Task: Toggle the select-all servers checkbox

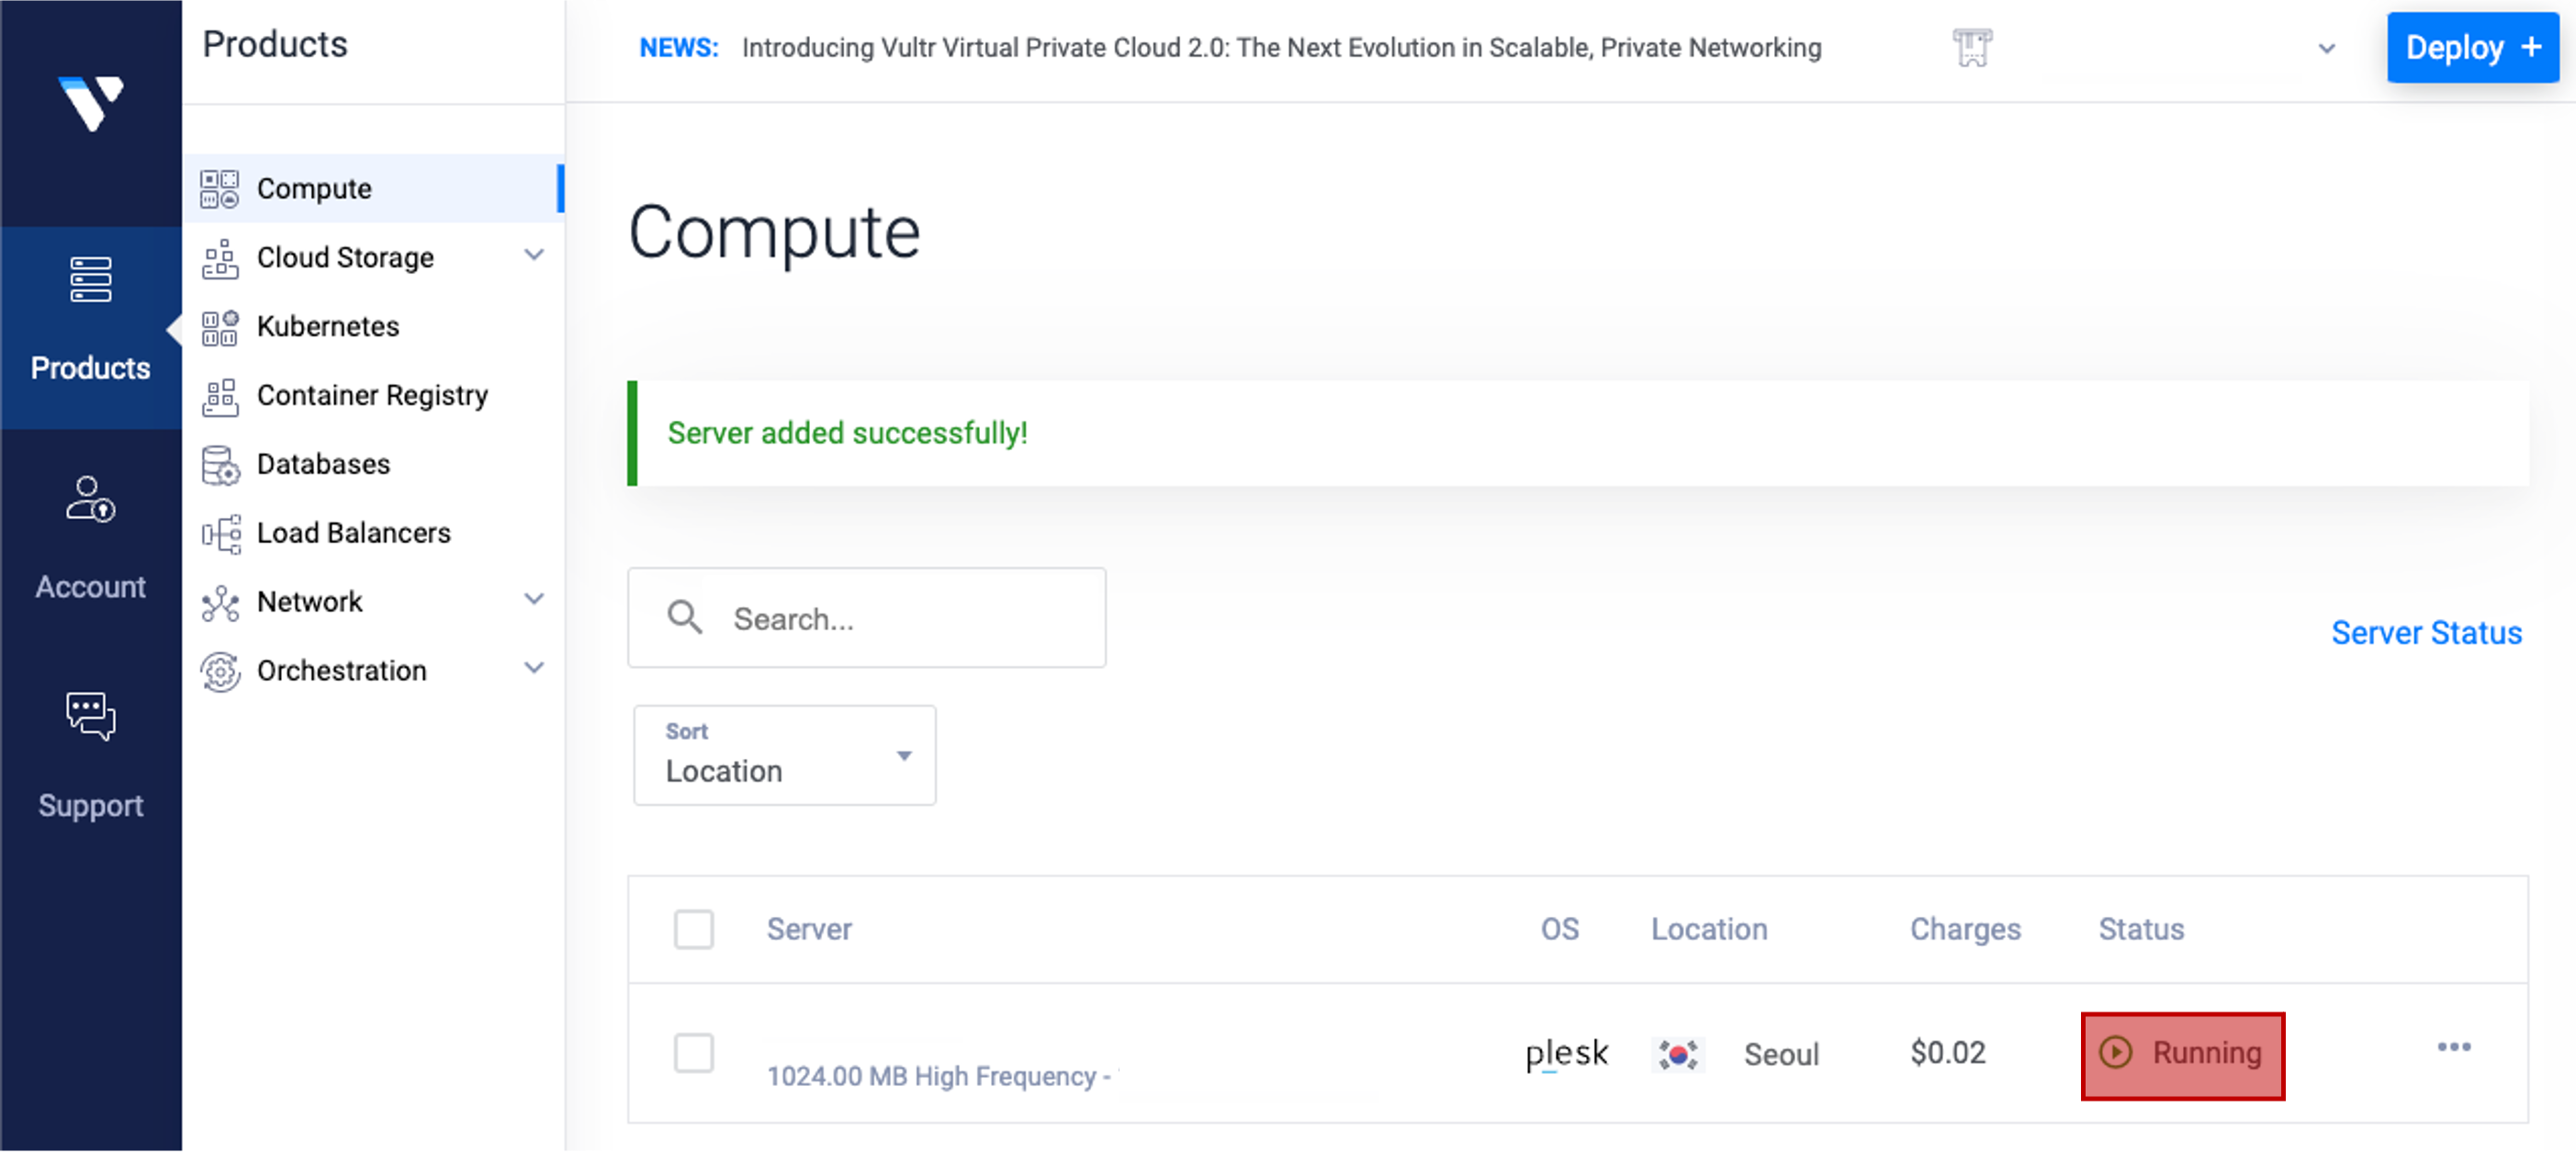Action: [693, 929]
